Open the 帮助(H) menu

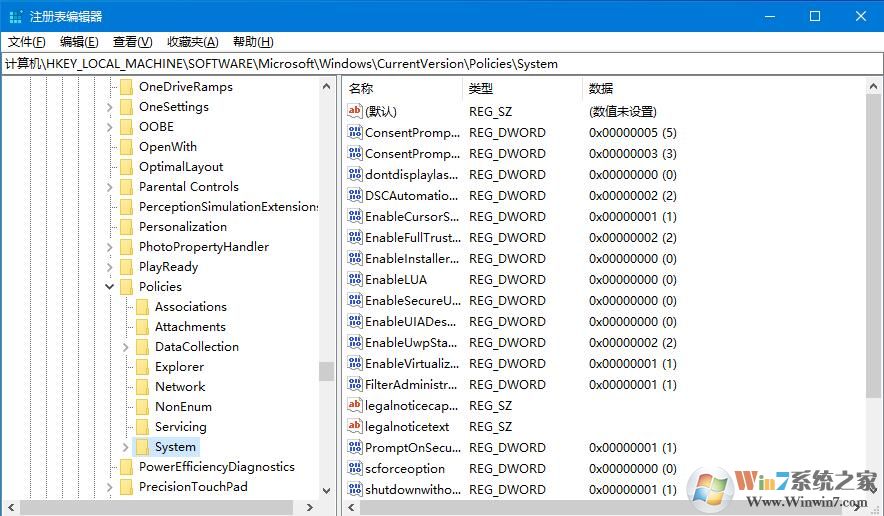(x=253, y=42)
